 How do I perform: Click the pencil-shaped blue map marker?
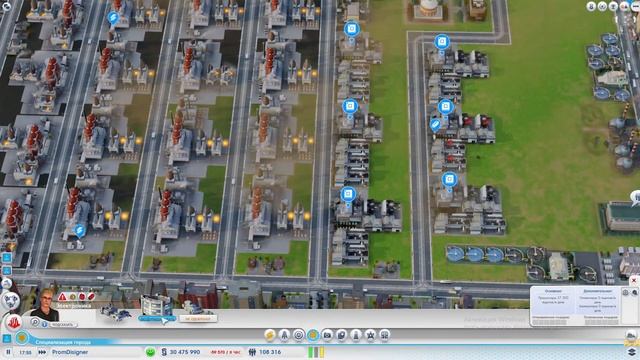tap(435, 124)
